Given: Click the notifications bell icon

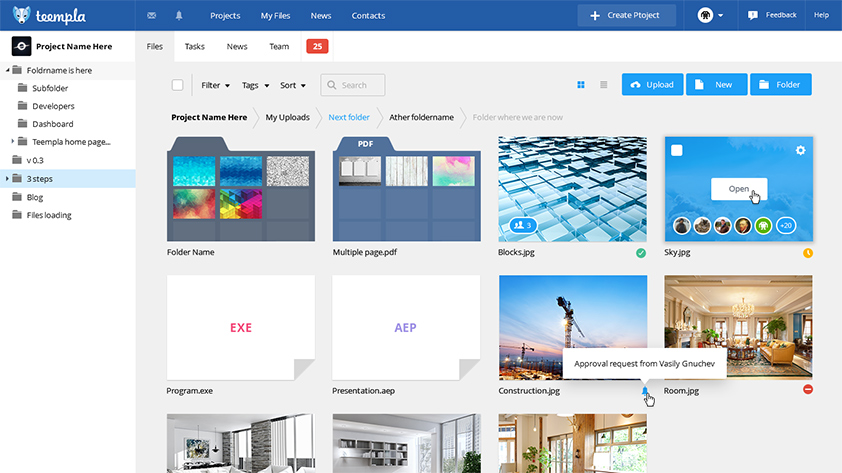Looking at the screenshot, I should pyautogui.click(x=179, y=16).
